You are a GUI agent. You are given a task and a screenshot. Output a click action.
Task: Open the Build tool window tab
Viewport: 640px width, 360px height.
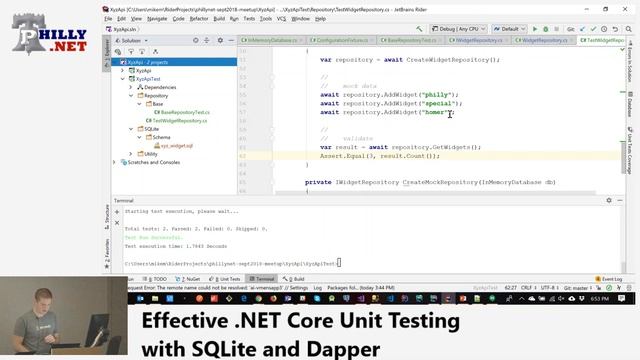pos(293,279)
